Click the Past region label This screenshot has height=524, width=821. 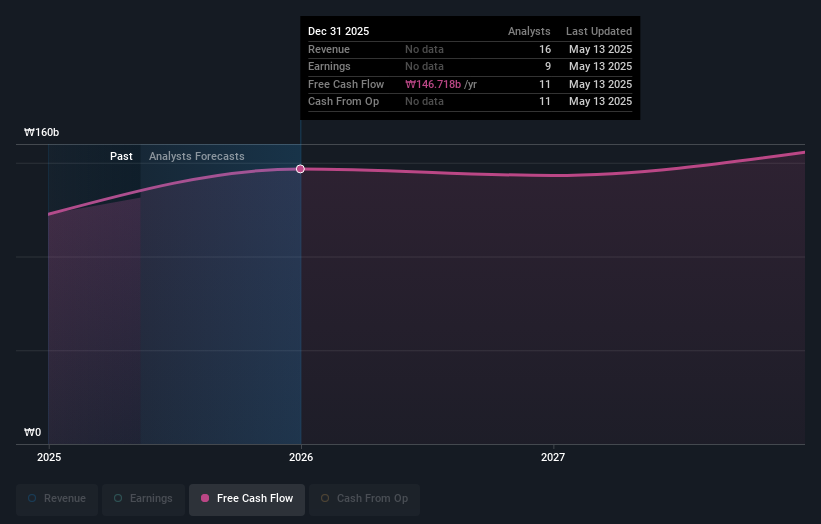(121, 156)
